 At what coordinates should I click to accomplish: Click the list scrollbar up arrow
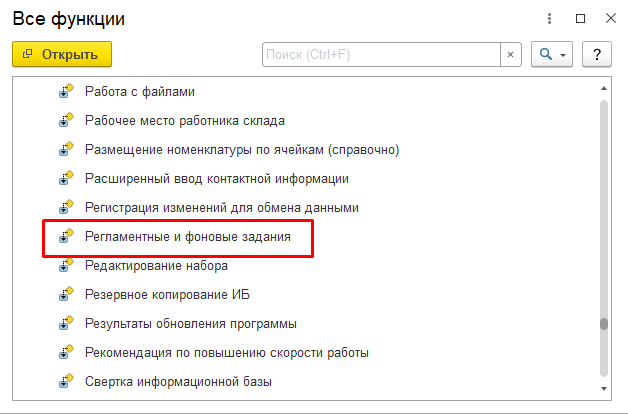604,88
